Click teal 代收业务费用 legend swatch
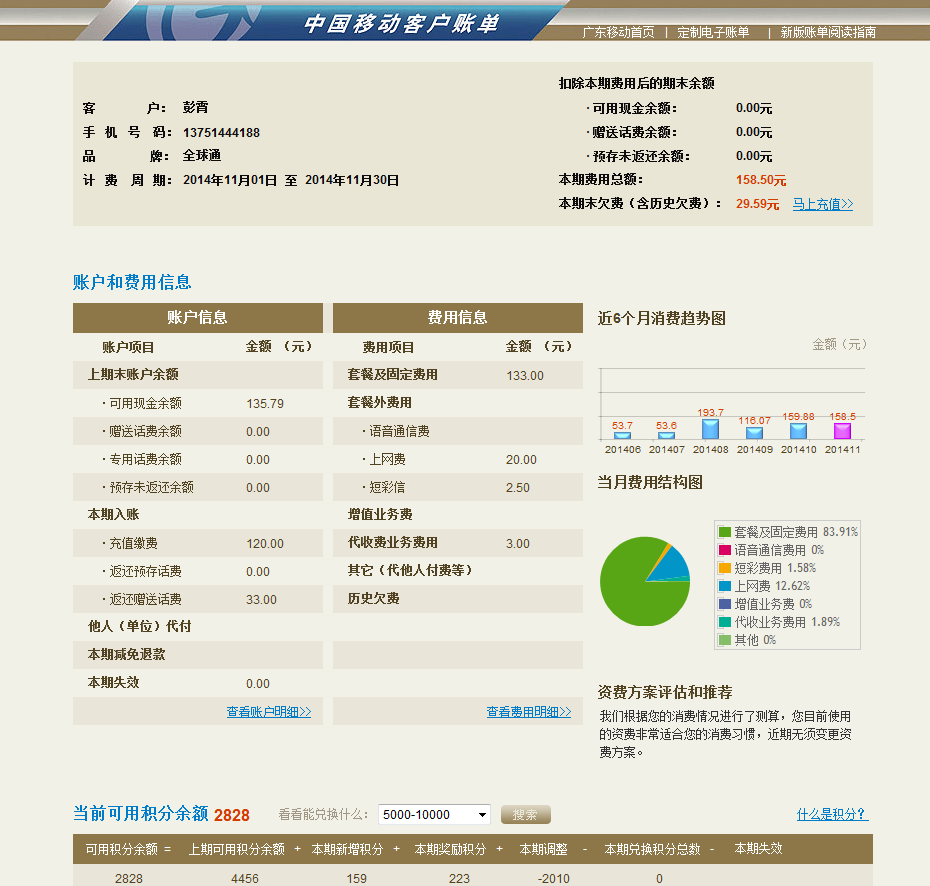 (724, 622)
